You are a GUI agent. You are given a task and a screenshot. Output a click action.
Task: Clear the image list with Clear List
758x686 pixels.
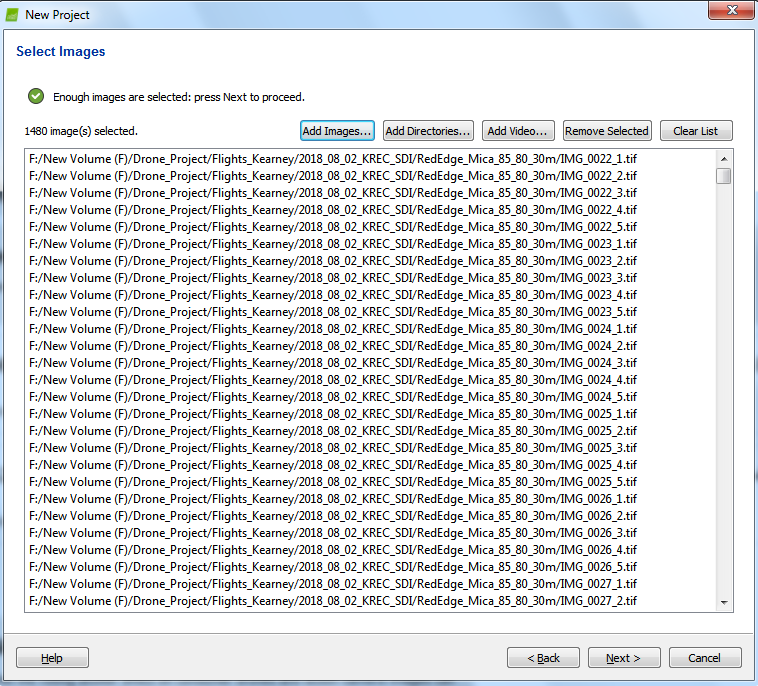tap(696, 131)
